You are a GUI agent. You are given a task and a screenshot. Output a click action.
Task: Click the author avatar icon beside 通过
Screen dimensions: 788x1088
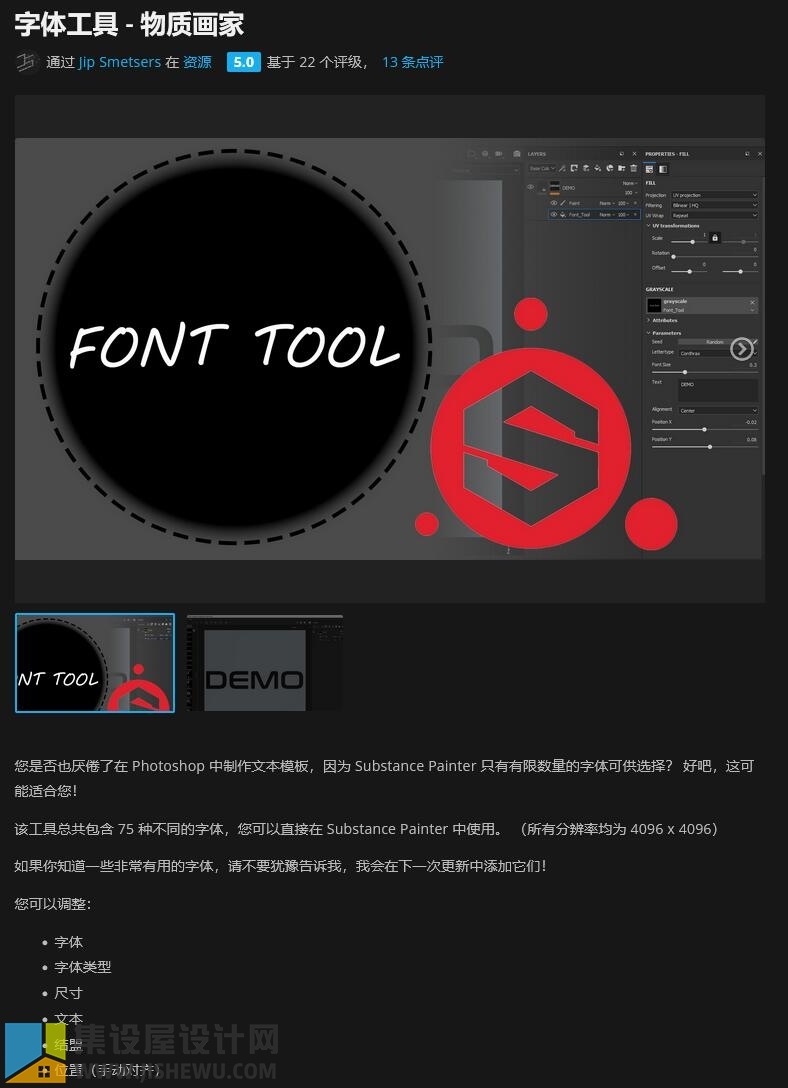(x=27, y=62)
